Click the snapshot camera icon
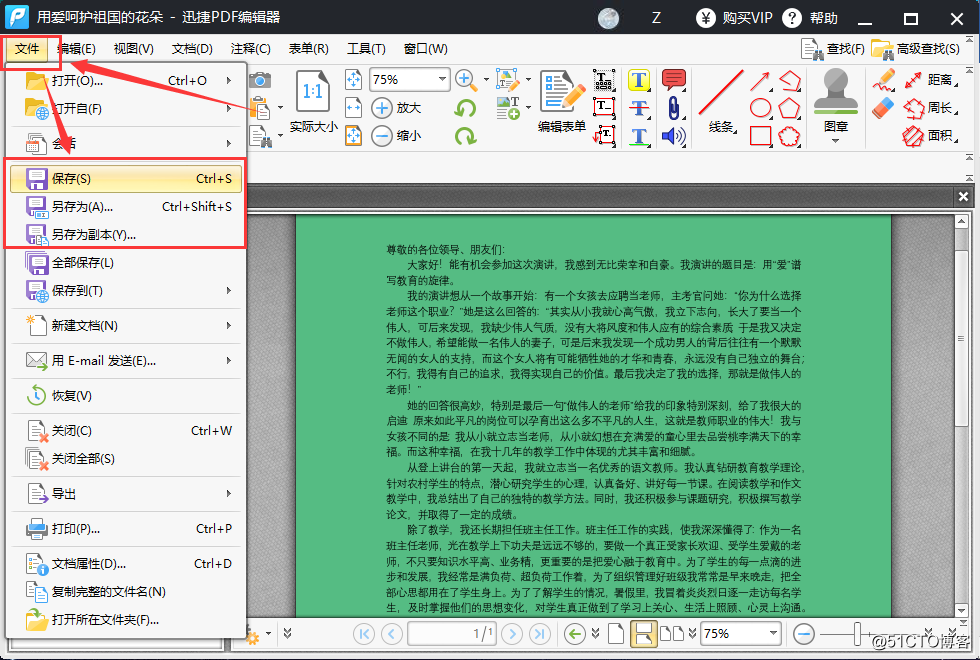 (260, 80)
